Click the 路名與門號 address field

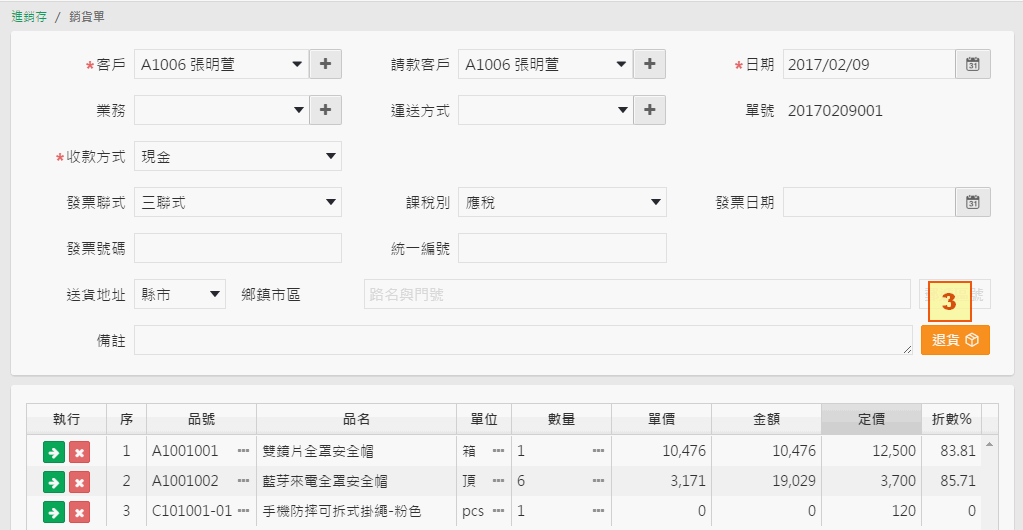click(637, 294)
